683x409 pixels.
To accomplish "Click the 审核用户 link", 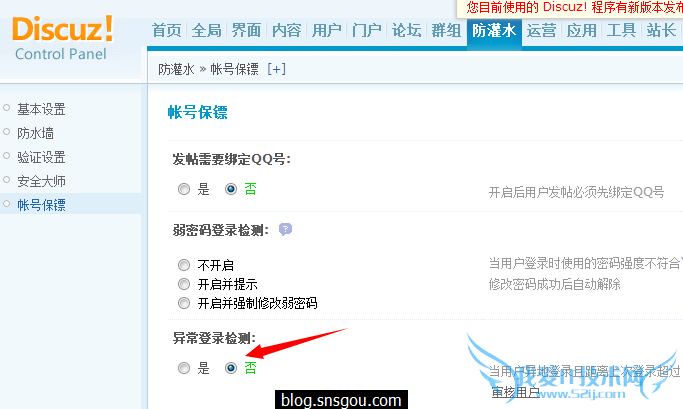I will pos(515,392).
